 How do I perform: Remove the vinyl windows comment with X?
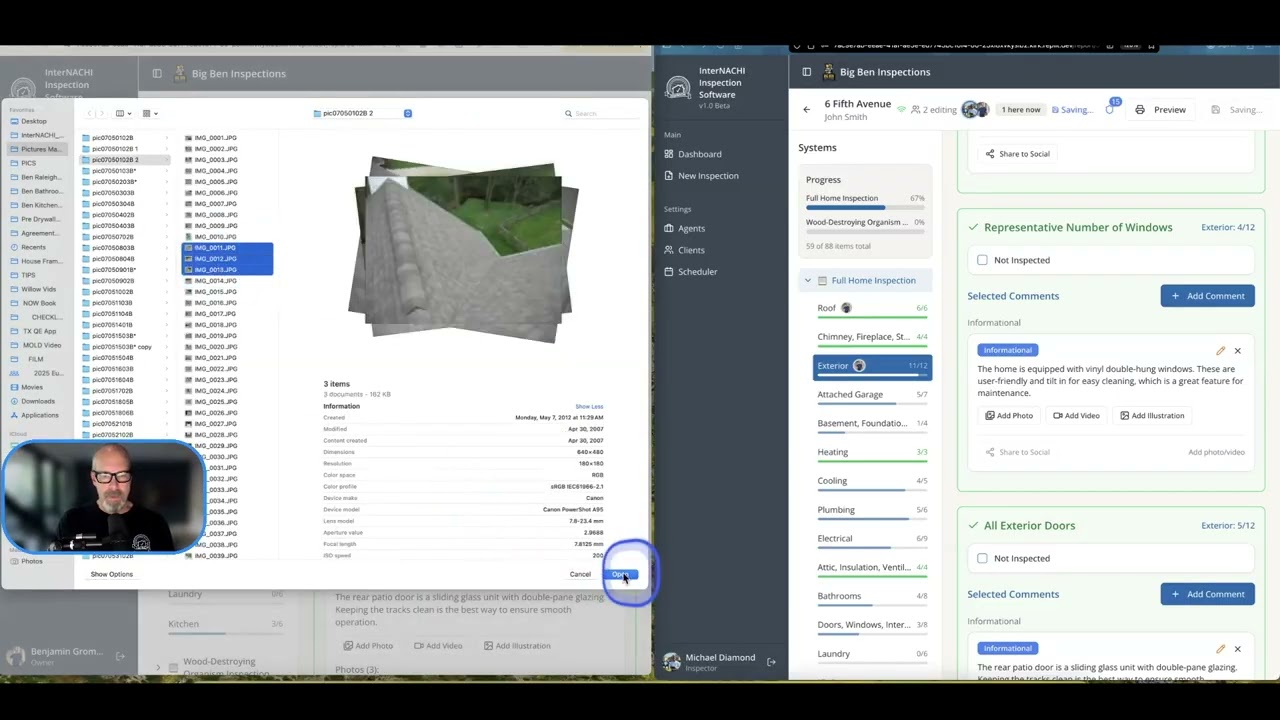click(1237, 351)
